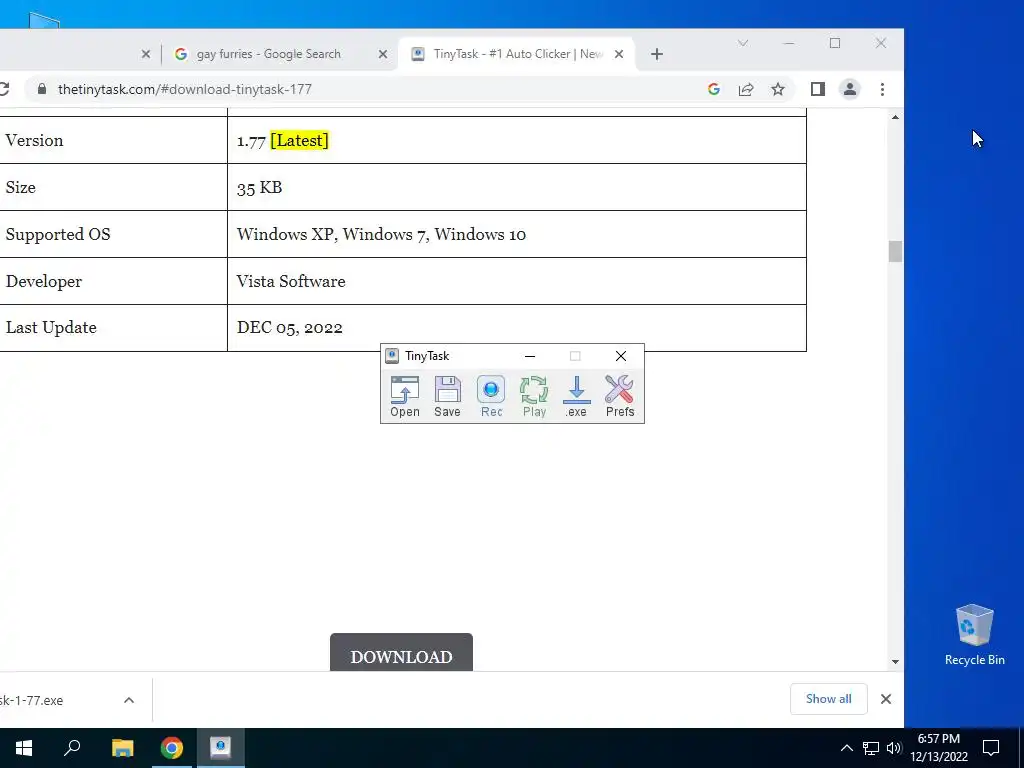Click the "DEC 05, 2022" cell
Image resolution: width=1024 pixels, height=768 pixels.
pyautogui.click(x=517, y=328)
